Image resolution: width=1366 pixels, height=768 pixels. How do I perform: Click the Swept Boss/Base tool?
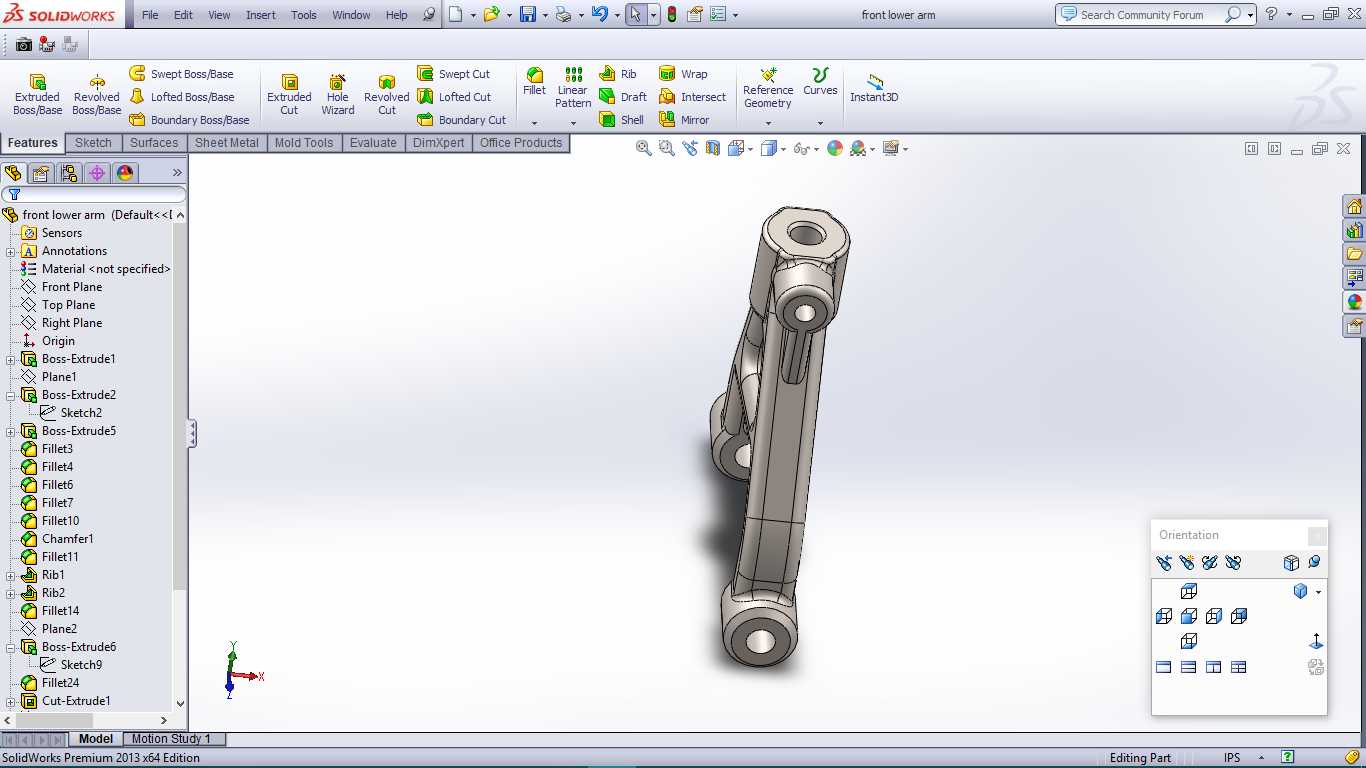[x=181, y=74]
